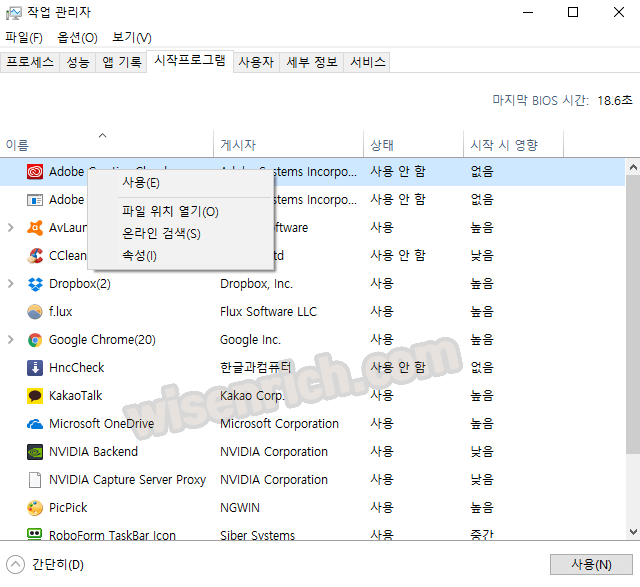Click the Microsoft OneDrive row name
The width and height of the screenshot is (640, 587).
(x=101, y=424)
